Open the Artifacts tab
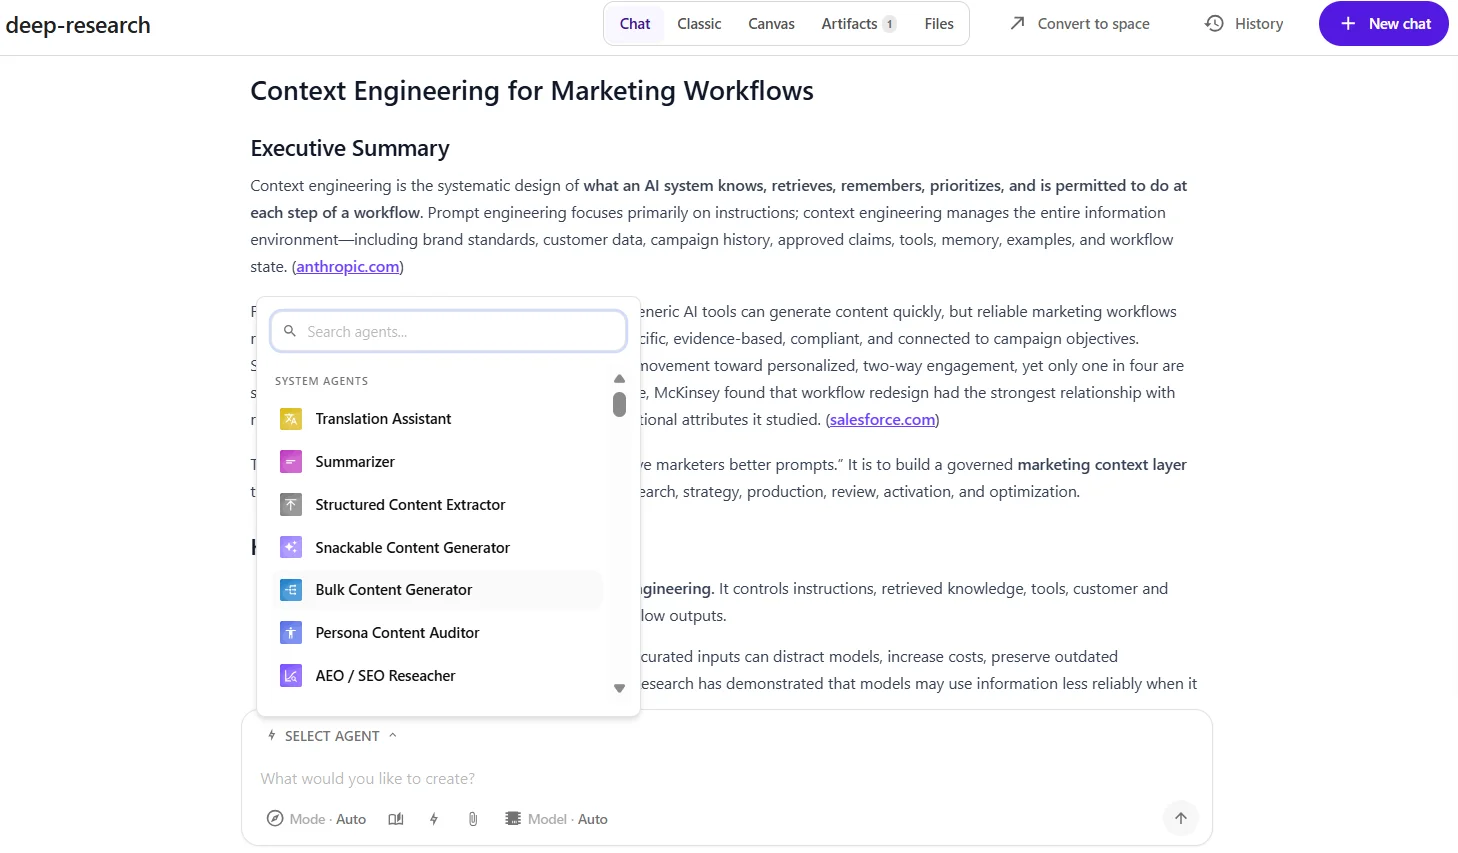 [x=858, y=24]
